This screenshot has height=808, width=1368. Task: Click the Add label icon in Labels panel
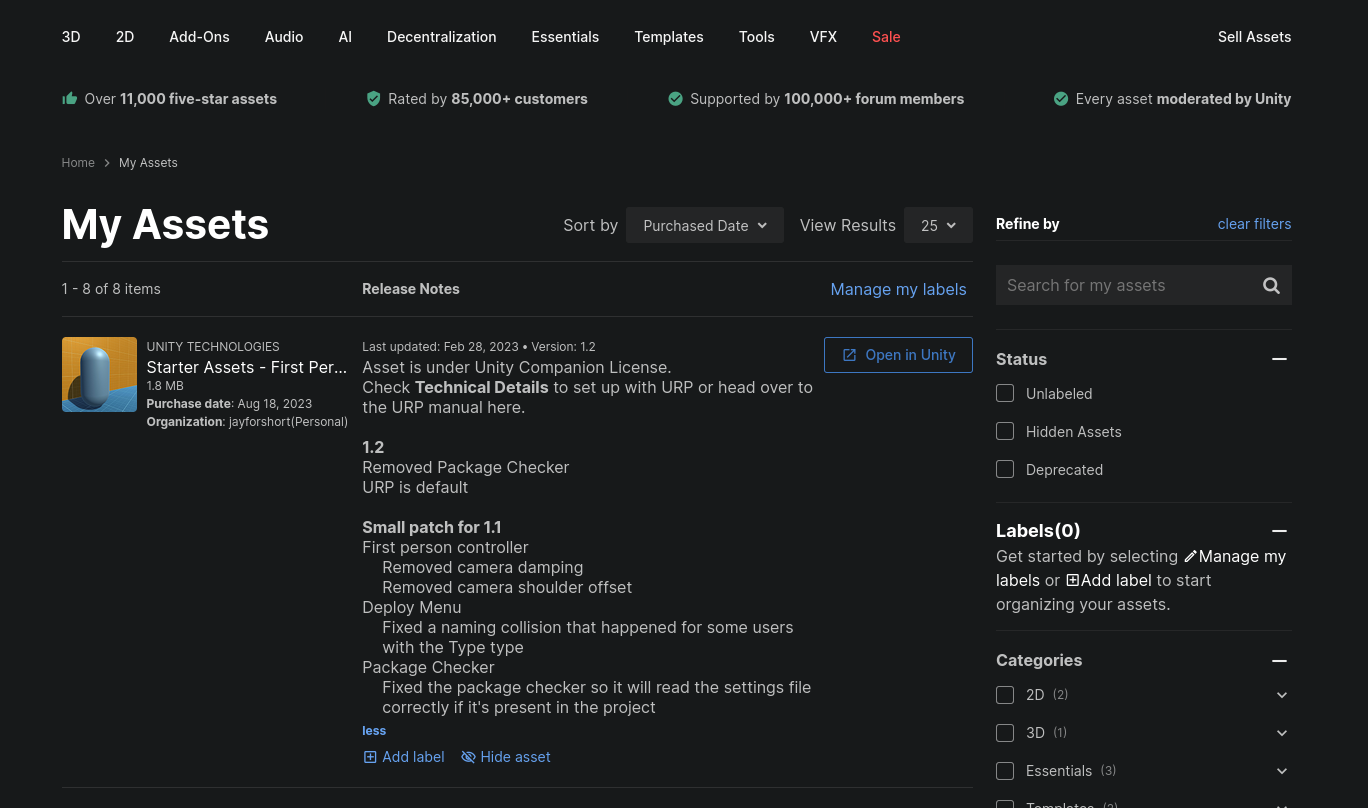(x=1072, y=581)
